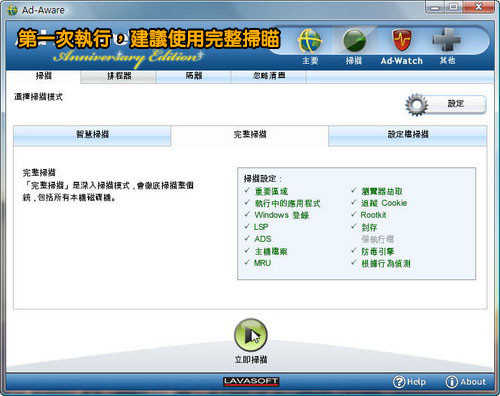Select the 掃描 green sphere icon
500x396 pixels.
click(x=354, y=41)
